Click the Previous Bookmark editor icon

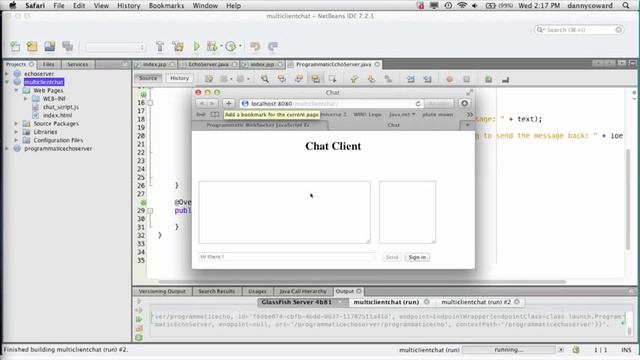[x=354, y=79]
